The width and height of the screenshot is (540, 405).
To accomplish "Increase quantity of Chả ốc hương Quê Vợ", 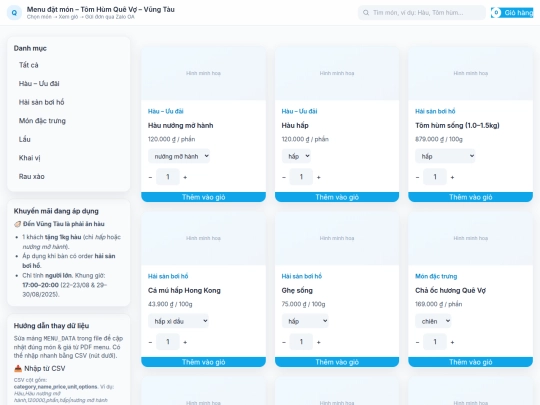I will (452, 342).
